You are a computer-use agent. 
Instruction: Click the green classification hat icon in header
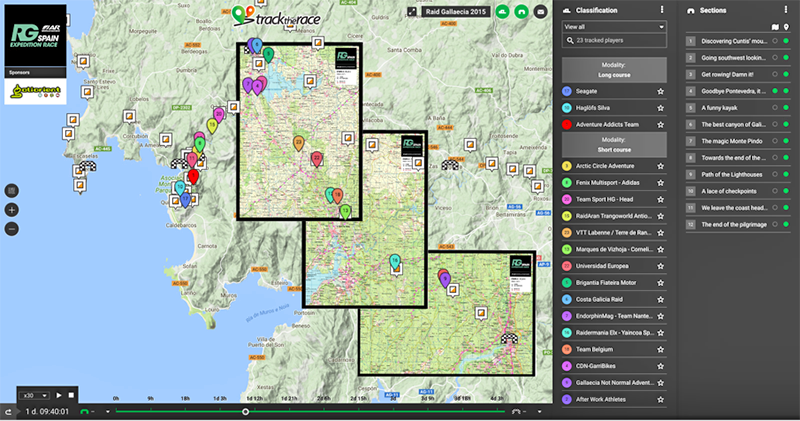503,11
